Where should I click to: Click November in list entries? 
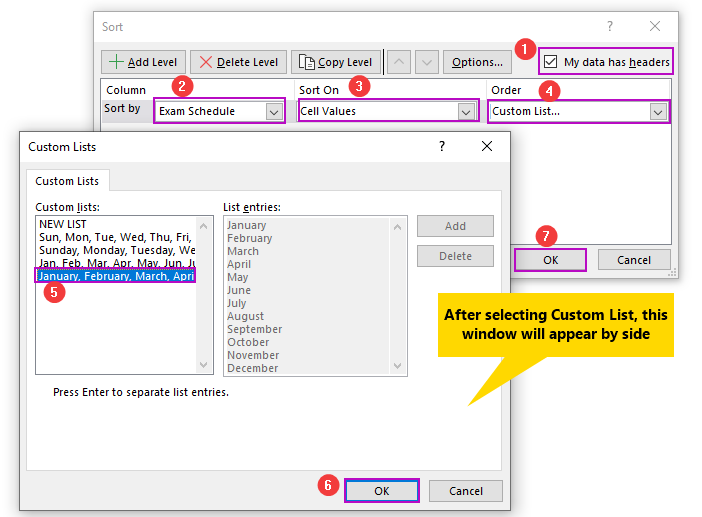[x=253, y=355]
